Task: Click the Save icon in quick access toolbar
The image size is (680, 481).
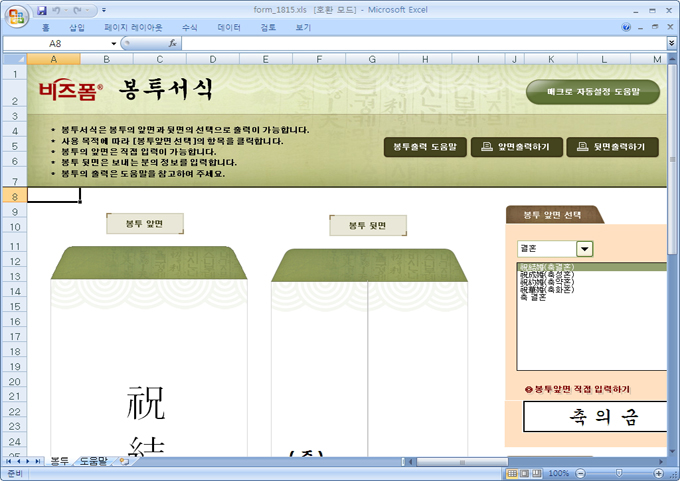Action: coord(42,10)
